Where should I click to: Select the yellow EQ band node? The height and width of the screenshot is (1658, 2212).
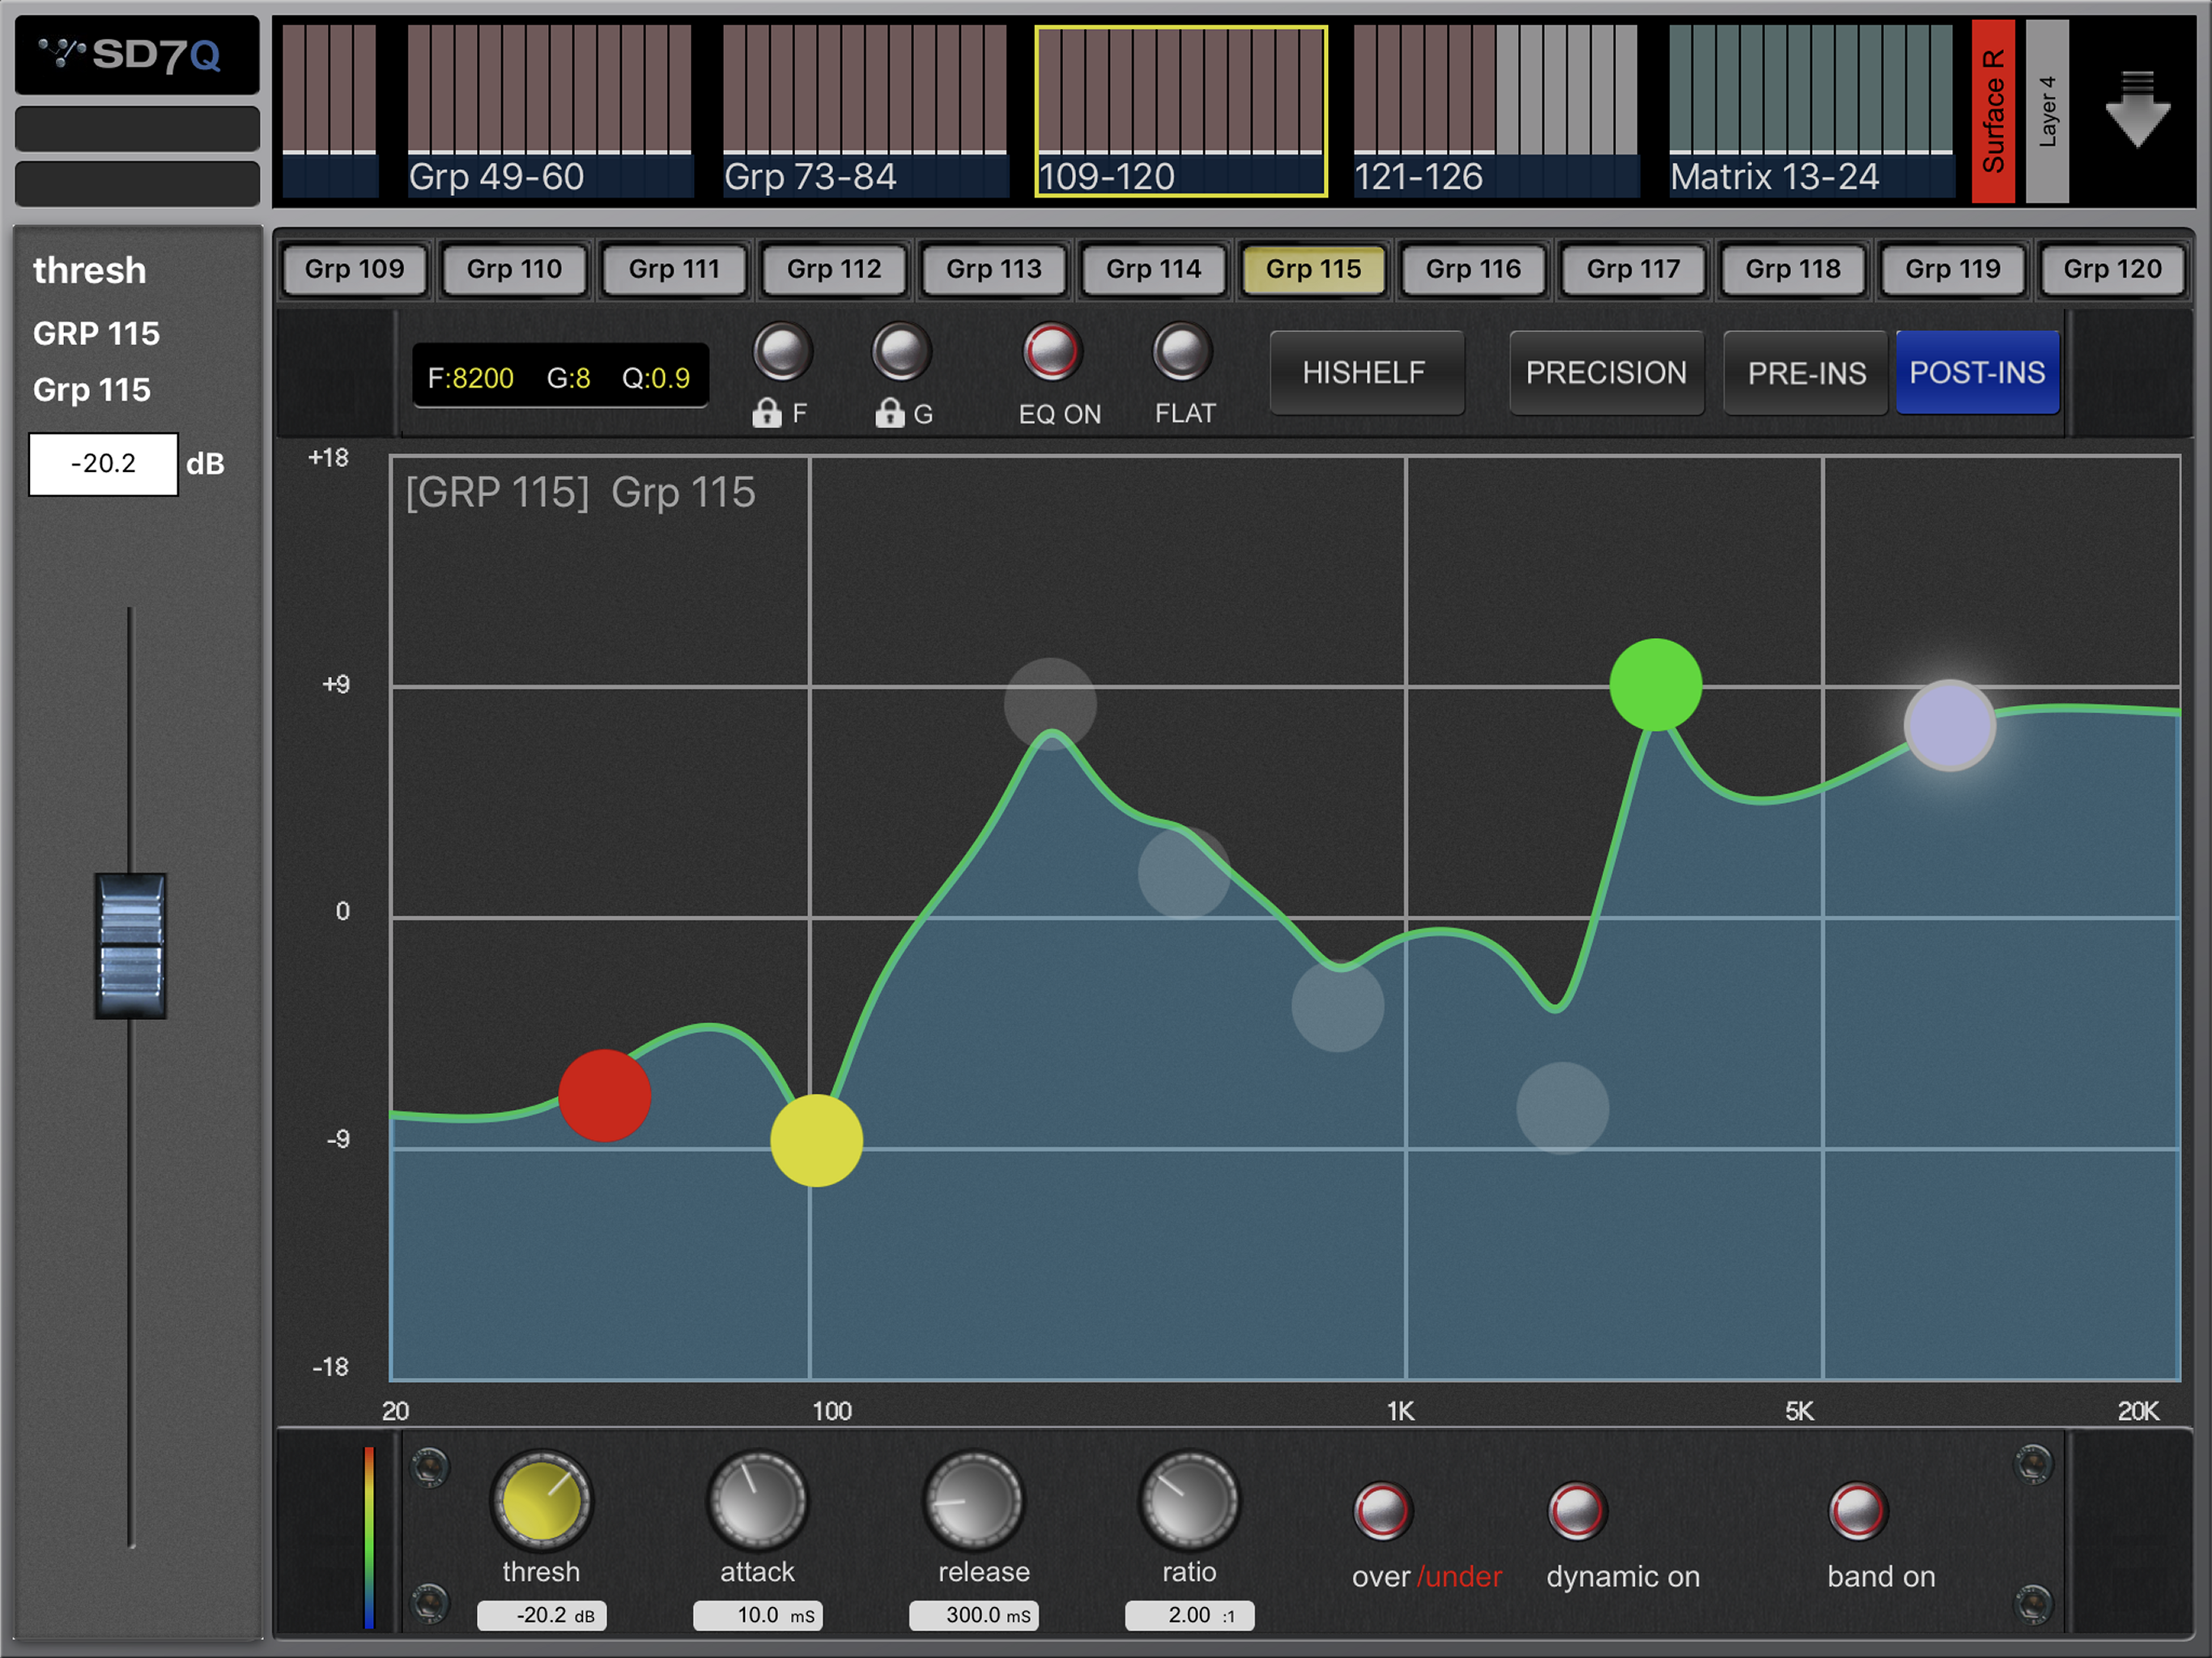click(x=816, y=1140)
